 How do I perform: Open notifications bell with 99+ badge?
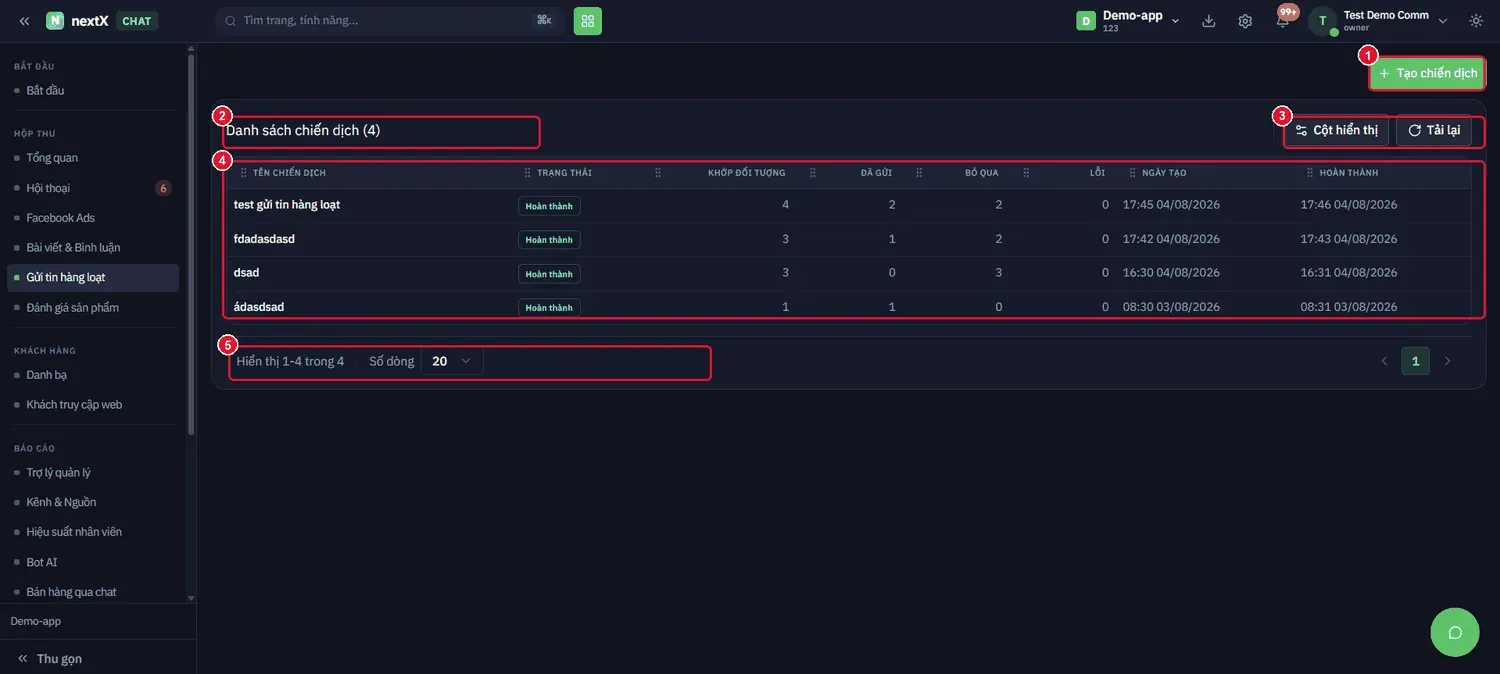[x=1283, y=20]
